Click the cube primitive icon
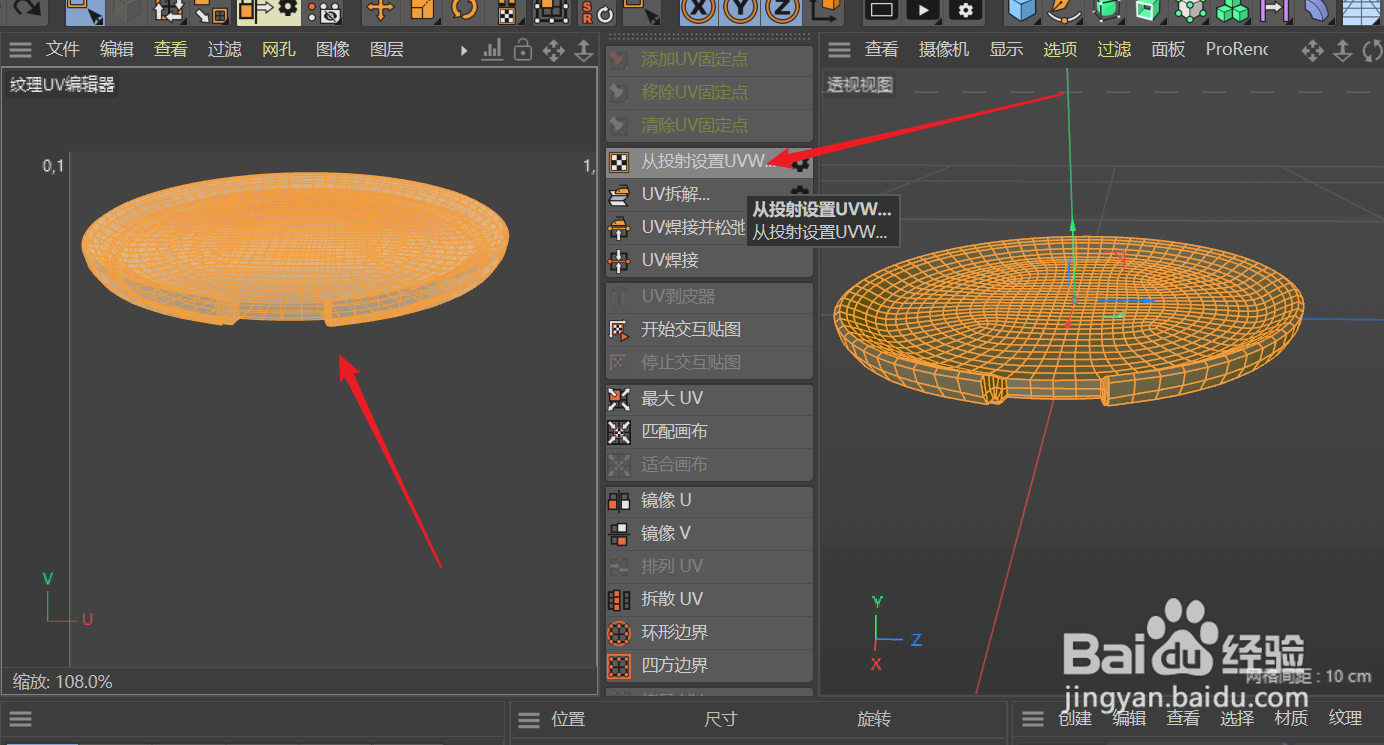 point(1021,11)
